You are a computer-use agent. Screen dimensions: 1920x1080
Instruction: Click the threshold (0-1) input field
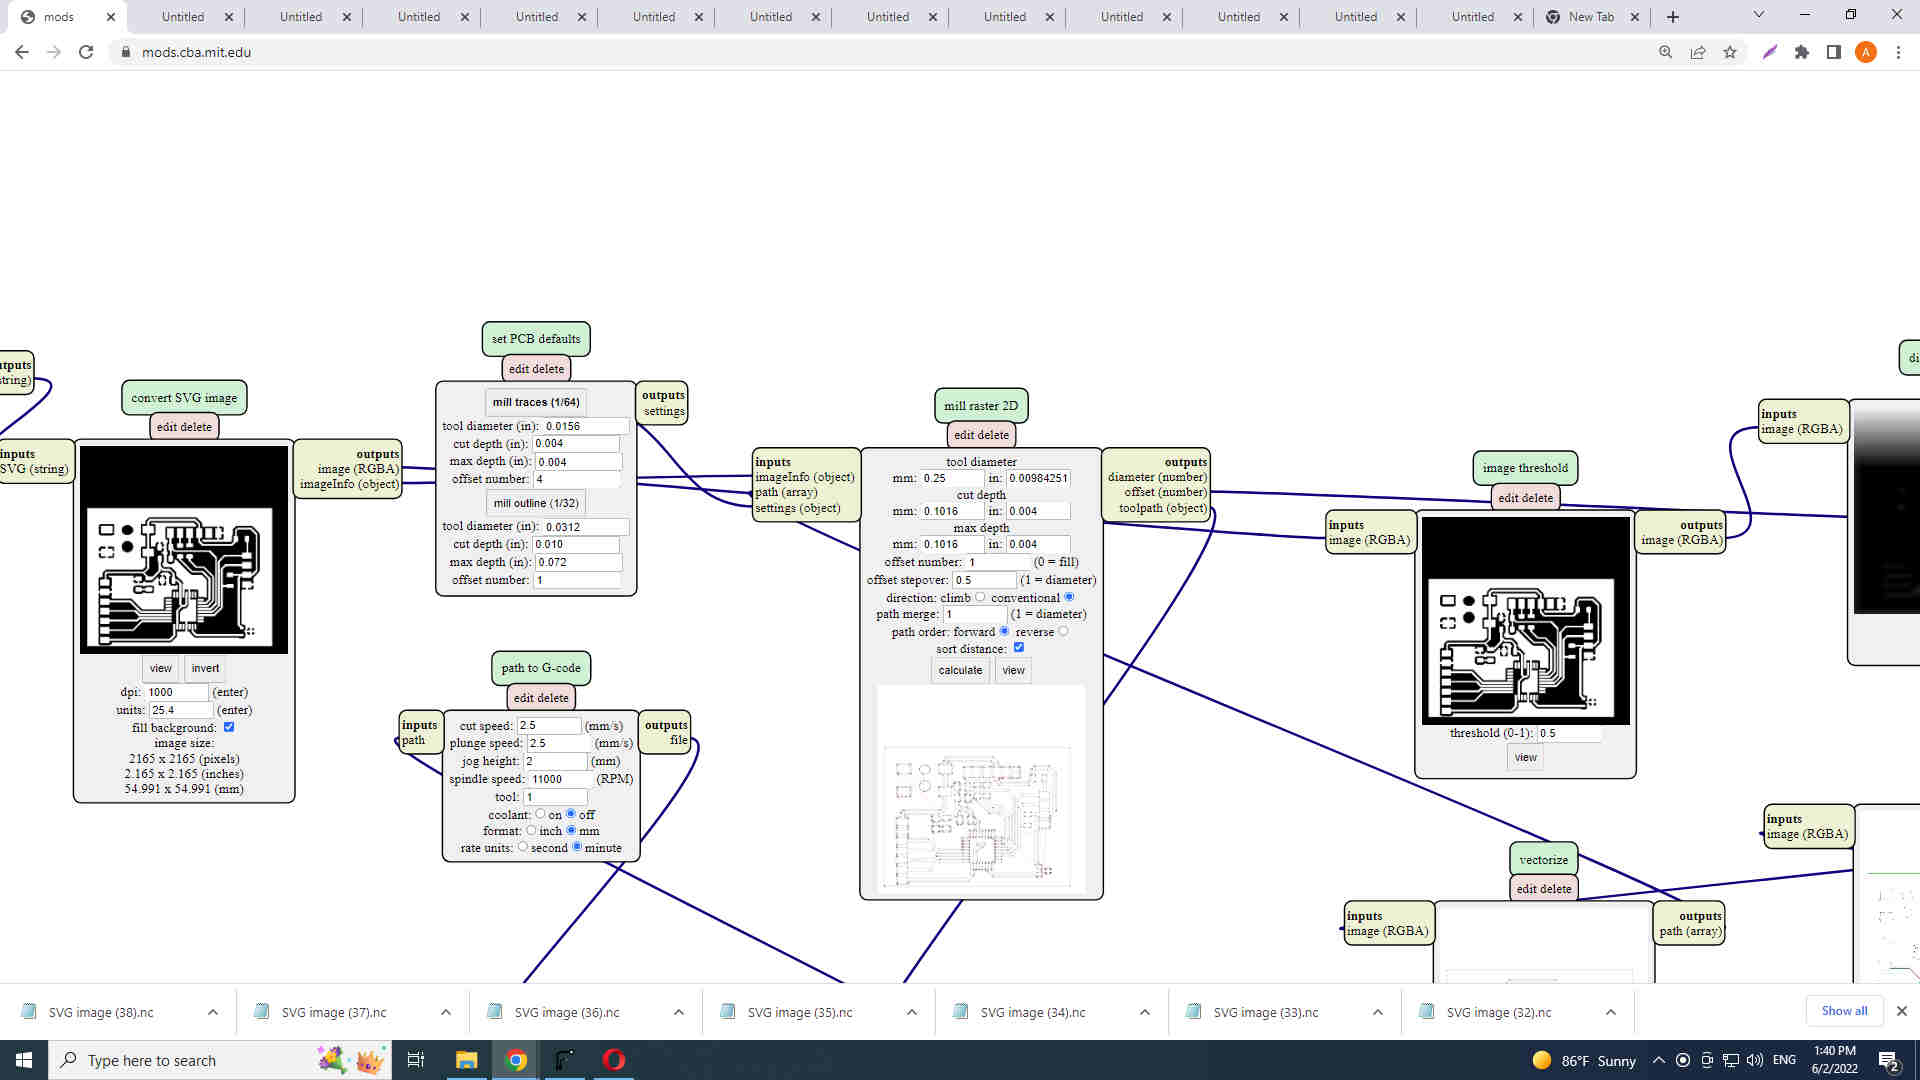pos(1568,733)
